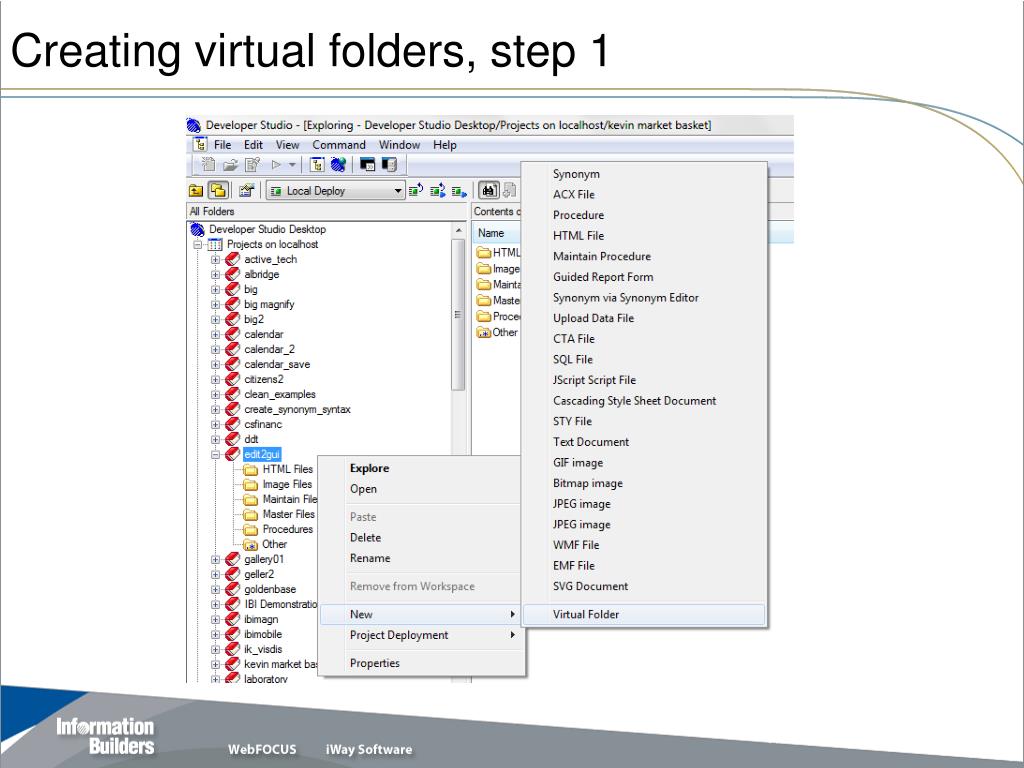Click the Up one folder icon
Viewport: 1024px width, 768px height.
coord(196,191)
